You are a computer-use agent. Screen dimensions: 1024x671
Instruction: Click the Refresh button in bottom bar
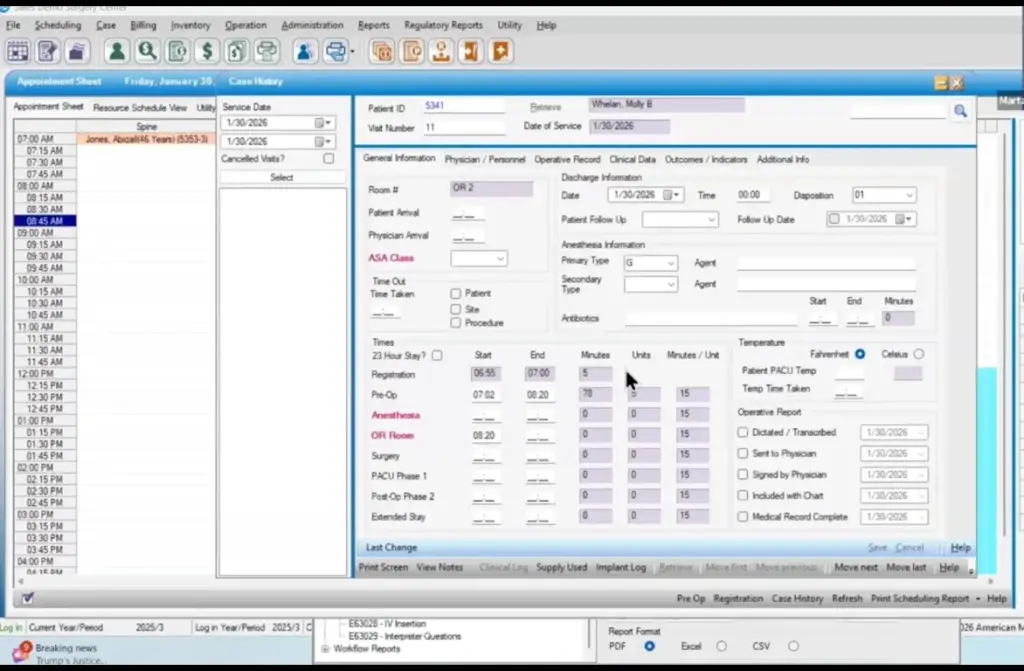(x=847, y=598)
